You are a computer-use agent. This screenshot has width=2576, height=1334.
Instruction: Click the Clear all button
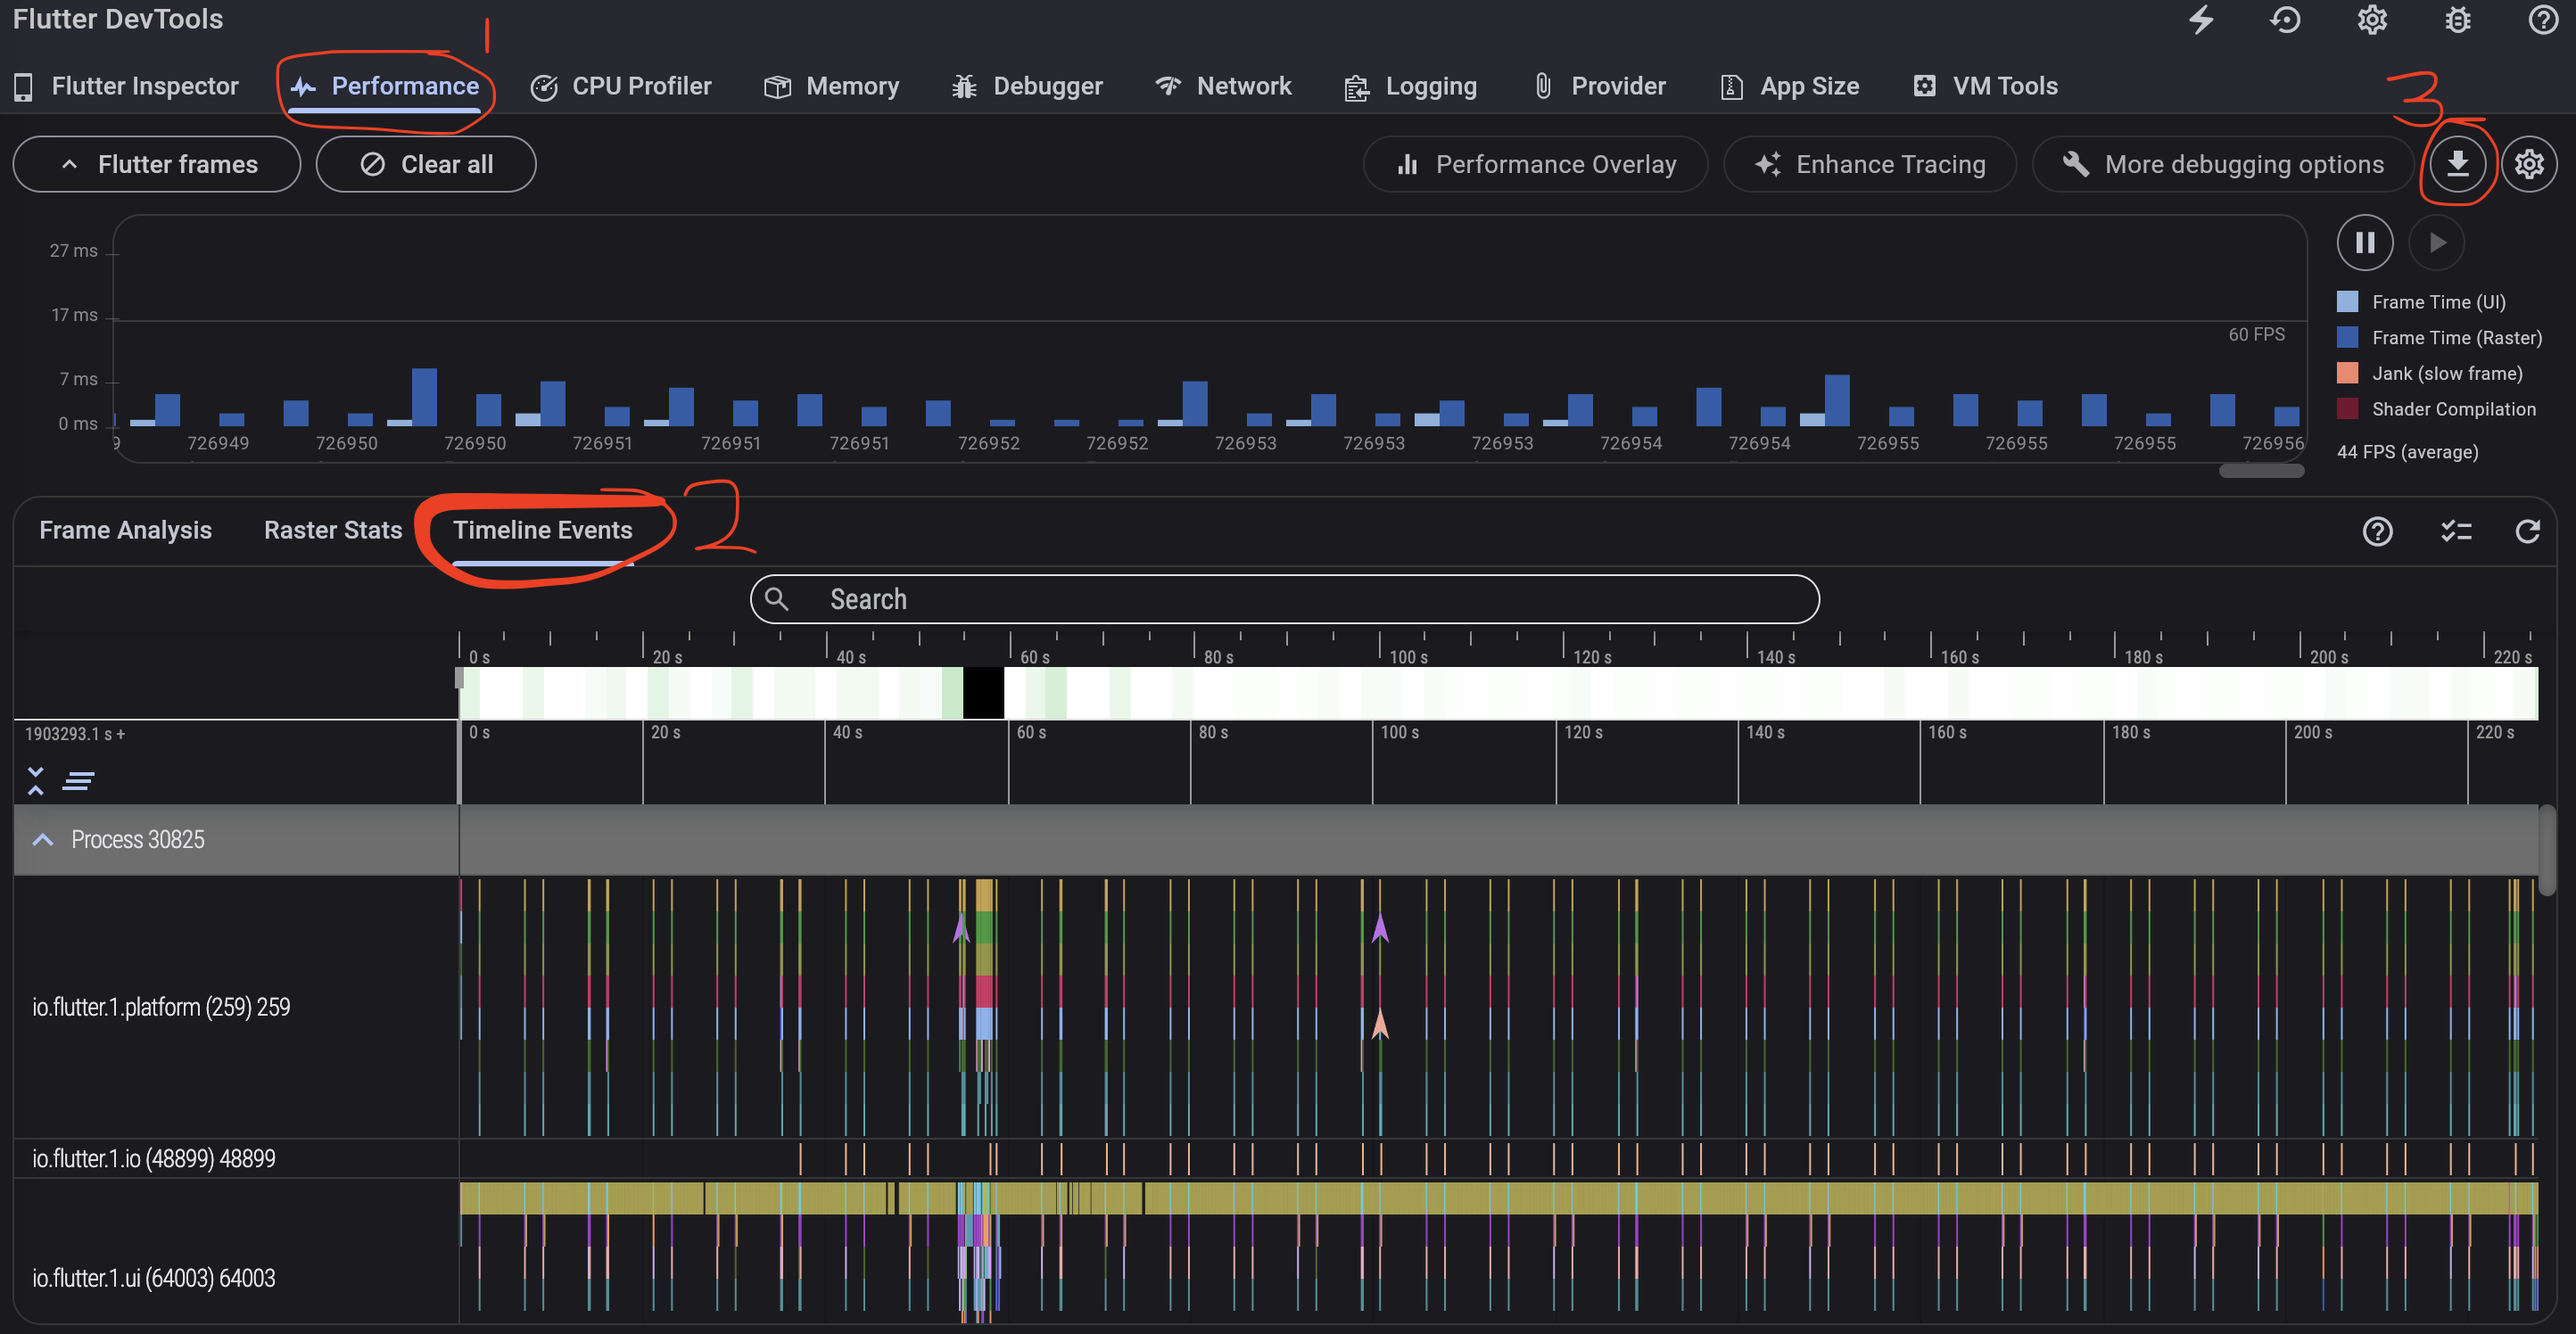coord(426,164)
